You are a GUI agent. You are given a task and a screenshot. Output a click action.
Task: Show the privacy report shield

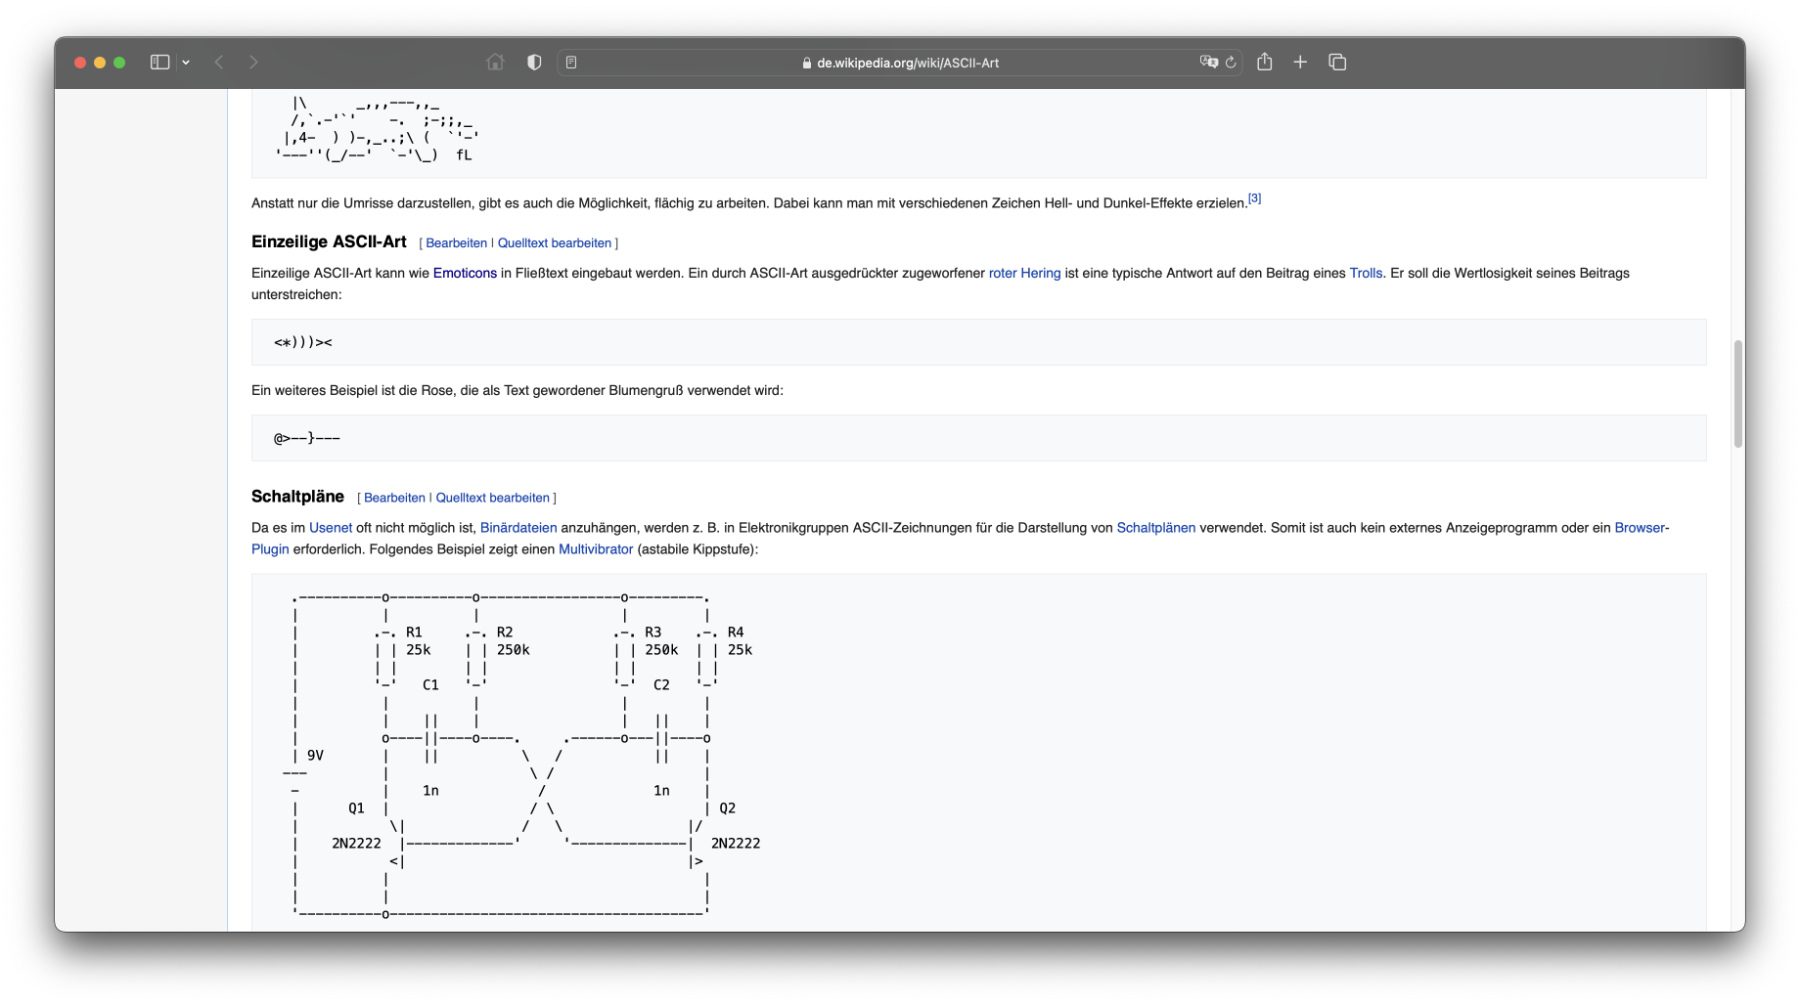pos(534,62)
